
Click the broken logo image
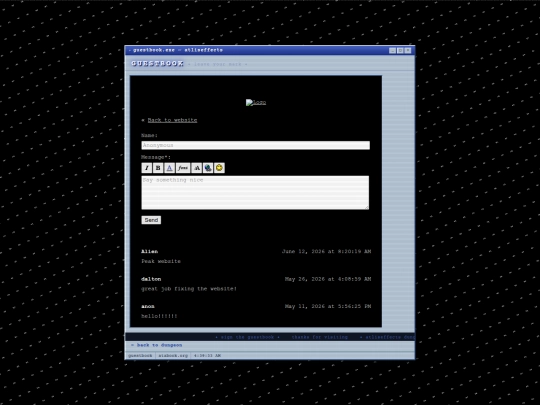coord(256,103)
